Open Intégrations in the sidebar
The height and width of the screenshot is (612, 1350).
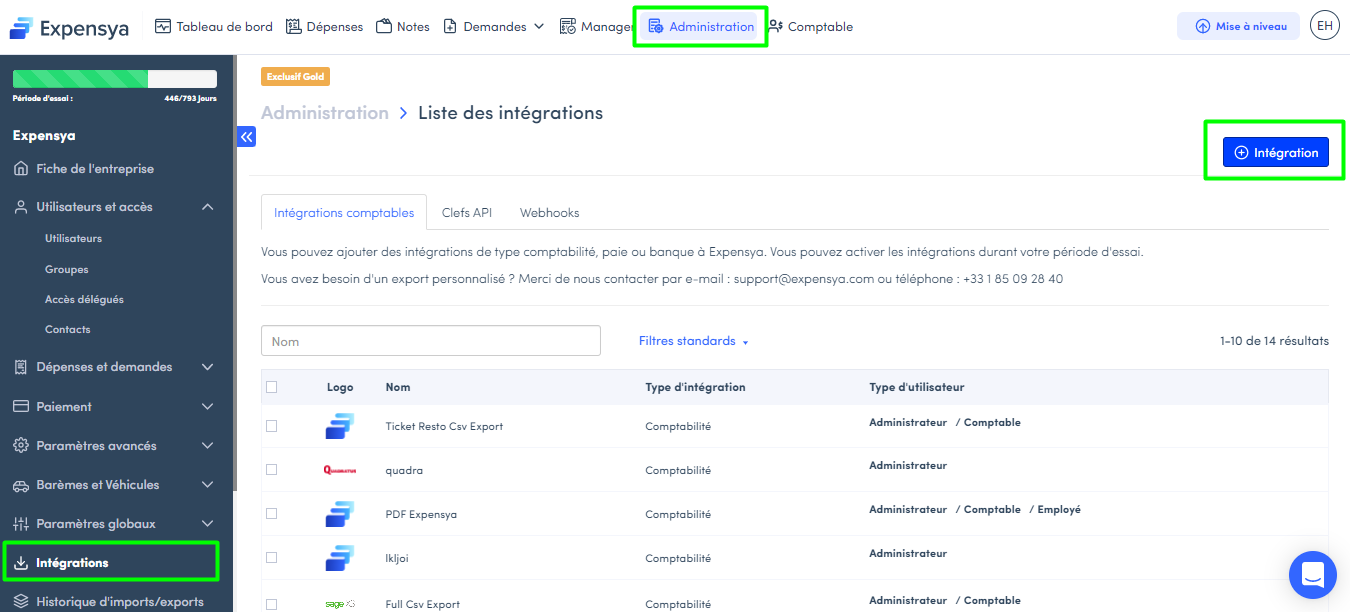tap(111, 563)
